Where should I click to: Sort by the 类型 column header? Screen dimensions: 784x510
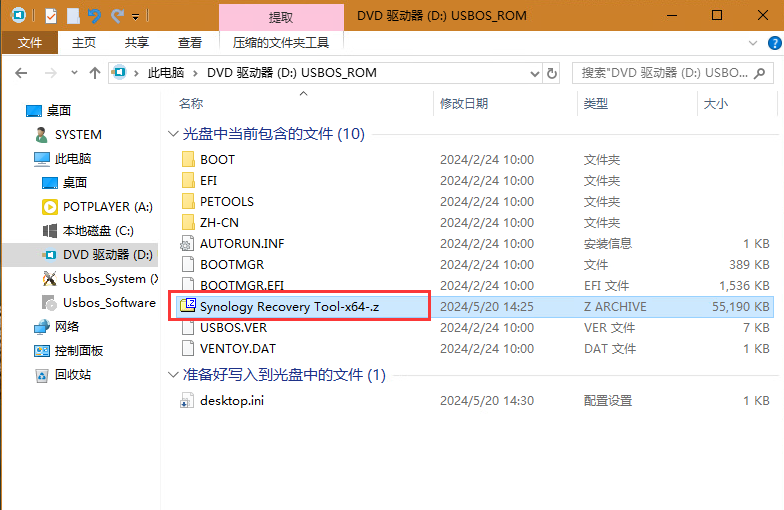click(596, 104)
